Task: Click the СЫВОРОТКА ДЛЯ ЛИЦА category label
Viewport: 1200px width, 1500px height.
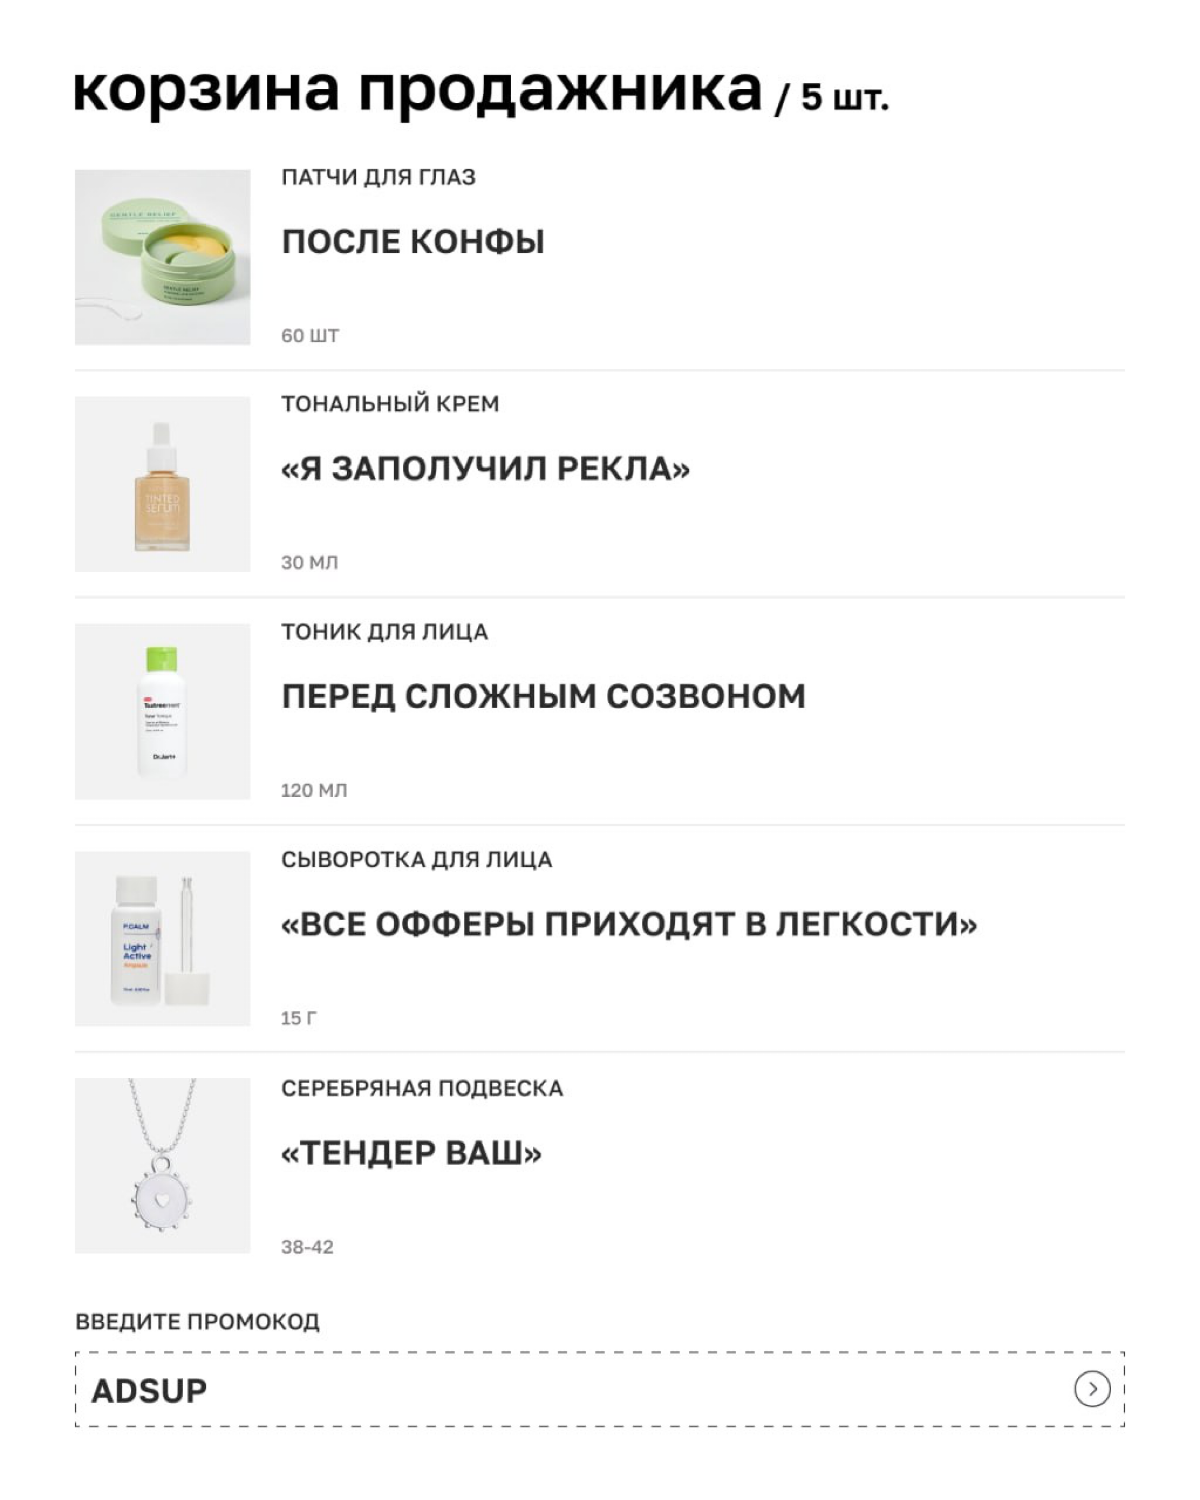Action: (417, 858)
